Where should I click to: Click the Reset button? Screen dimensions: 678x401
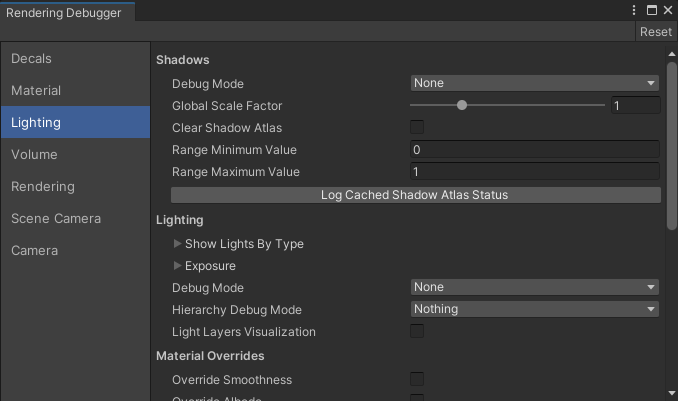click(656, 32)
